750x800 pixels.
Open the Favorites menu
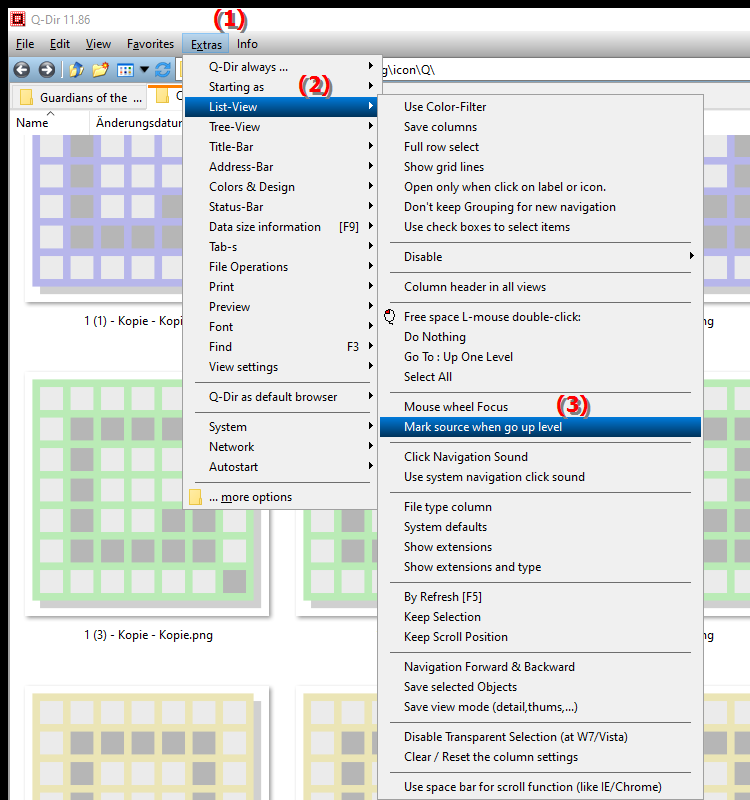150,44
